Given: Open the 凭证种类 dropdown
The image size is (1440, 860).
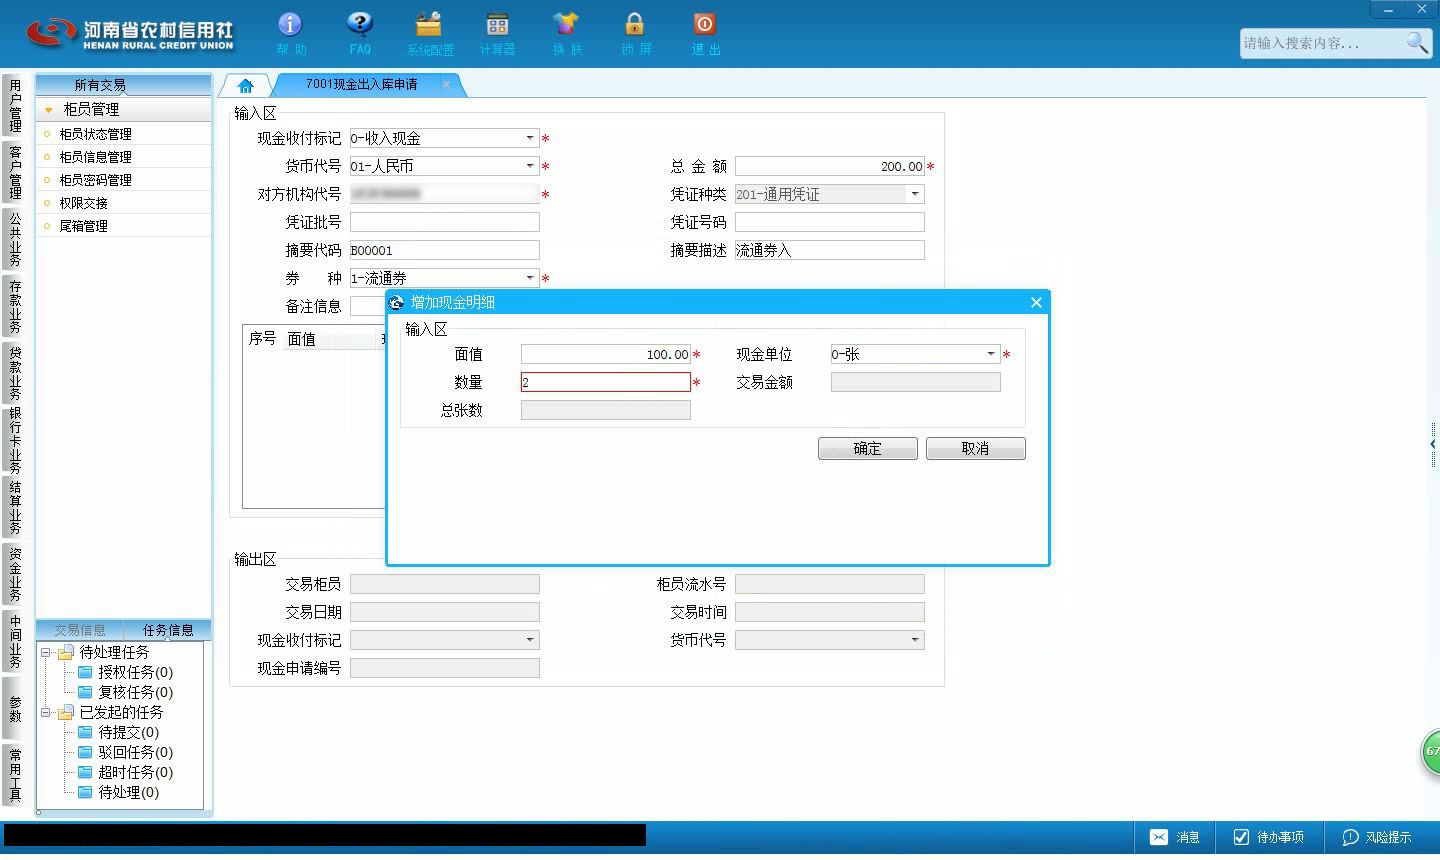Looking at the screenshot, I should (x=915, y=194).
